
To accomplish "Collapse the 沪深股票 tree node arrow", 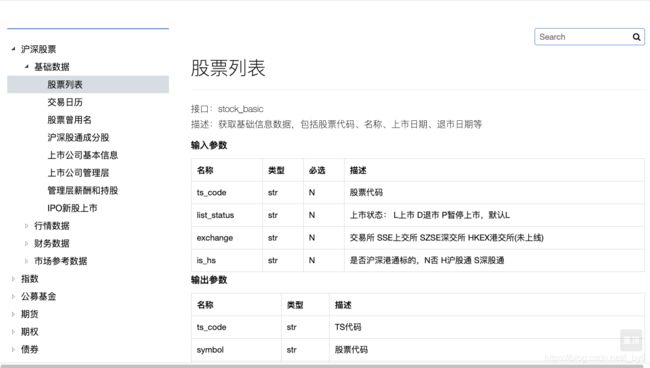I will (13, 49).
